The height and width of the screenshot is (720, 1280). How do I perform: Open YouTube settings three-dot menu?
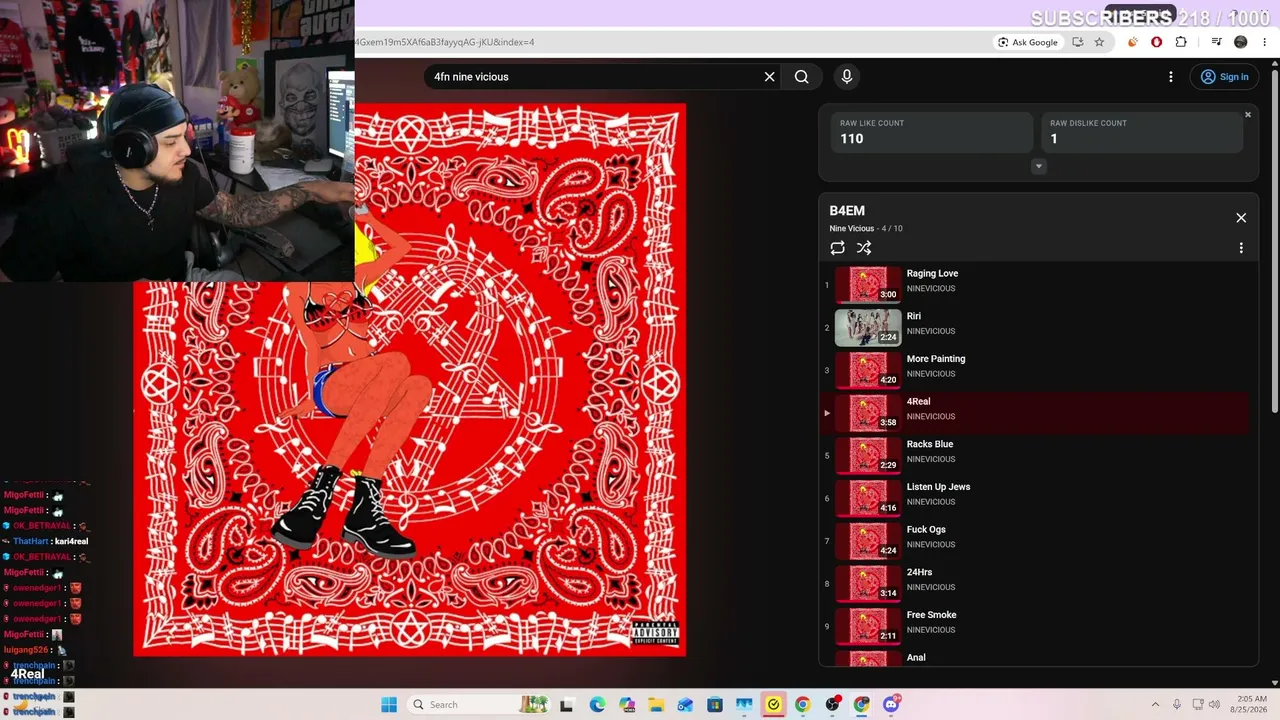point(1171,77)
